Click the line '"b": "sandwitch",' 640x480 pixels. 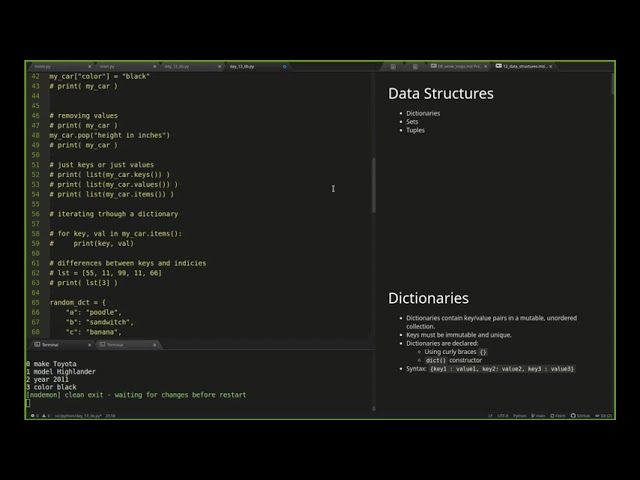(100, 322)
